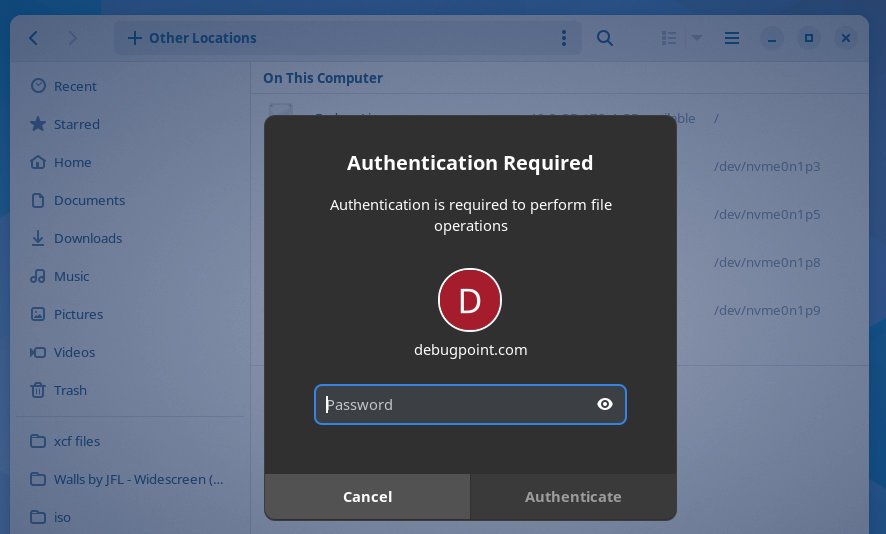The height and width of the screenshot is (534, 886).
Task: Expand the view options dropdown arrow
Action: [x=697, y=38]
